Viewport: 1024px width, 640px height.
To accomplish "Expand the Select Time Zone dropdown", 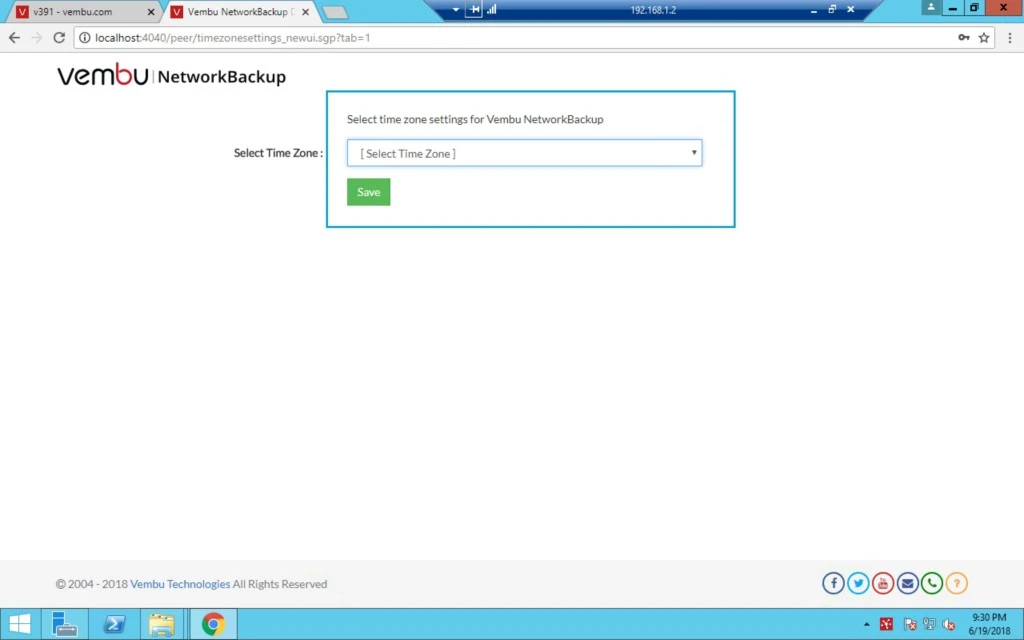I will pyautogui.click(x=524, y=153).
